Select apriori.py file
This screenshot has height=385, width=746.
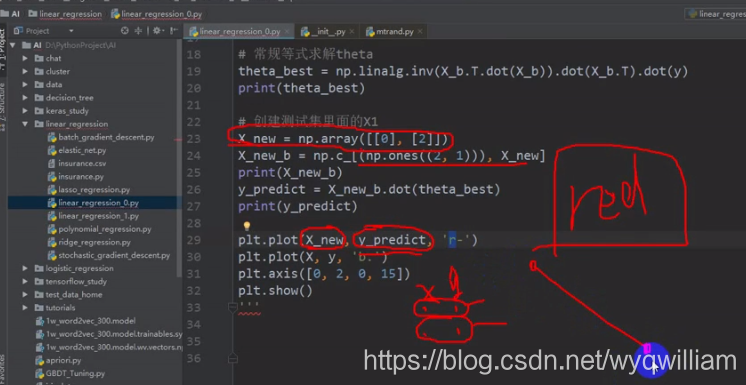(59, 360)
